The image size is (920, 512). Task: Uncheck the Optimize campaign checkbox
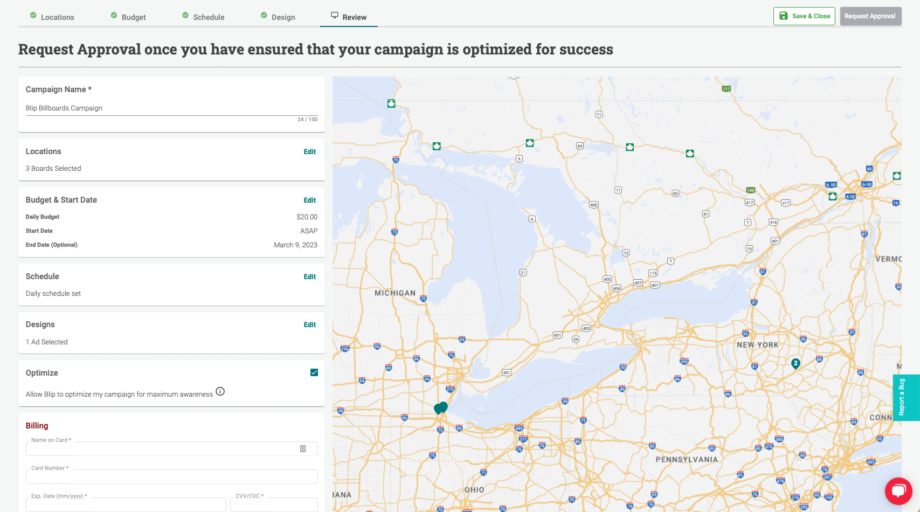point(314,372)
